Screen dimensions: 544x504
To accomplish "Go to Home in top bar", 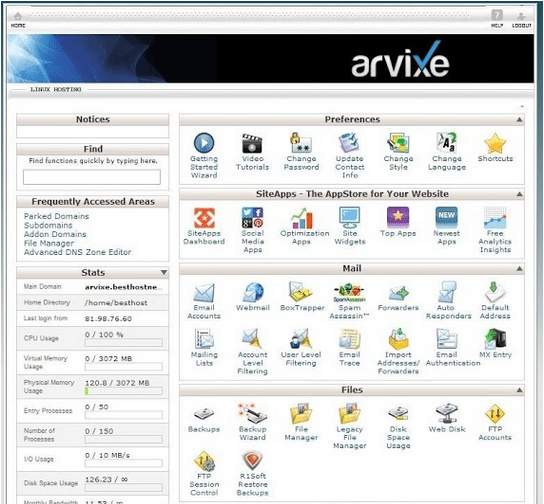I will click(18, 19).
